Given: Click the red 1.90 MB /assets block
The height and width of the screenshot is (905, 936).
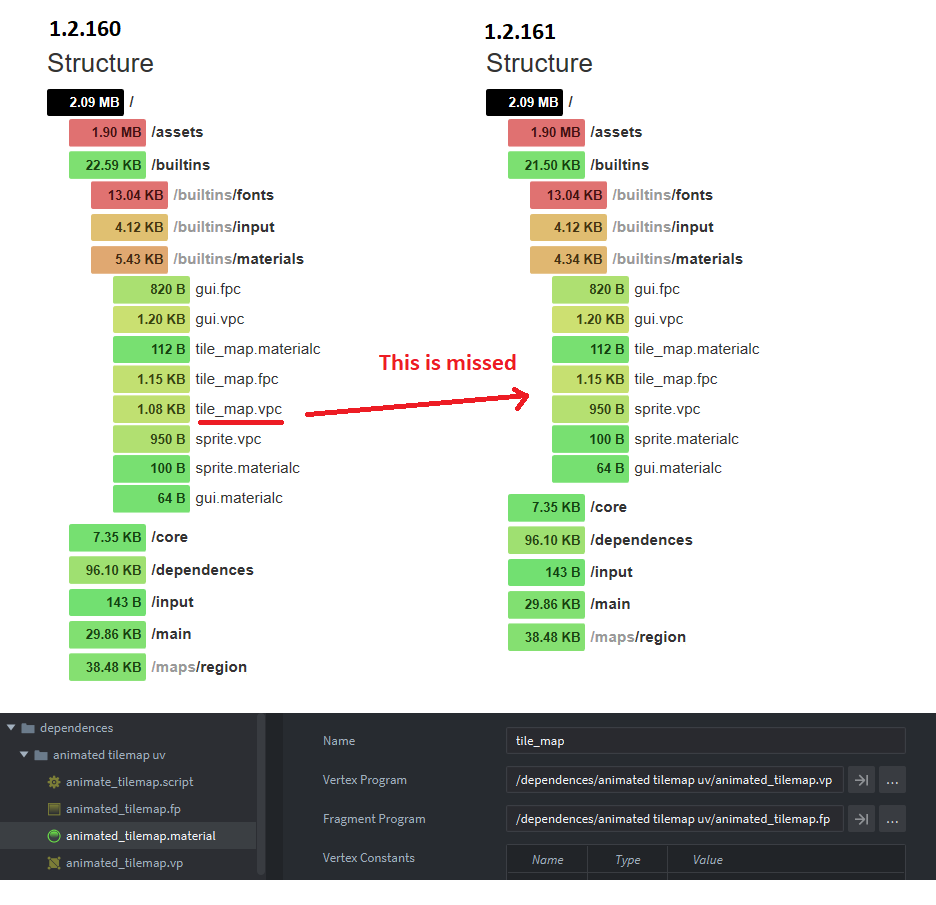Looking at the screenshot, I should pyautogui.click(x=107, y=132).
